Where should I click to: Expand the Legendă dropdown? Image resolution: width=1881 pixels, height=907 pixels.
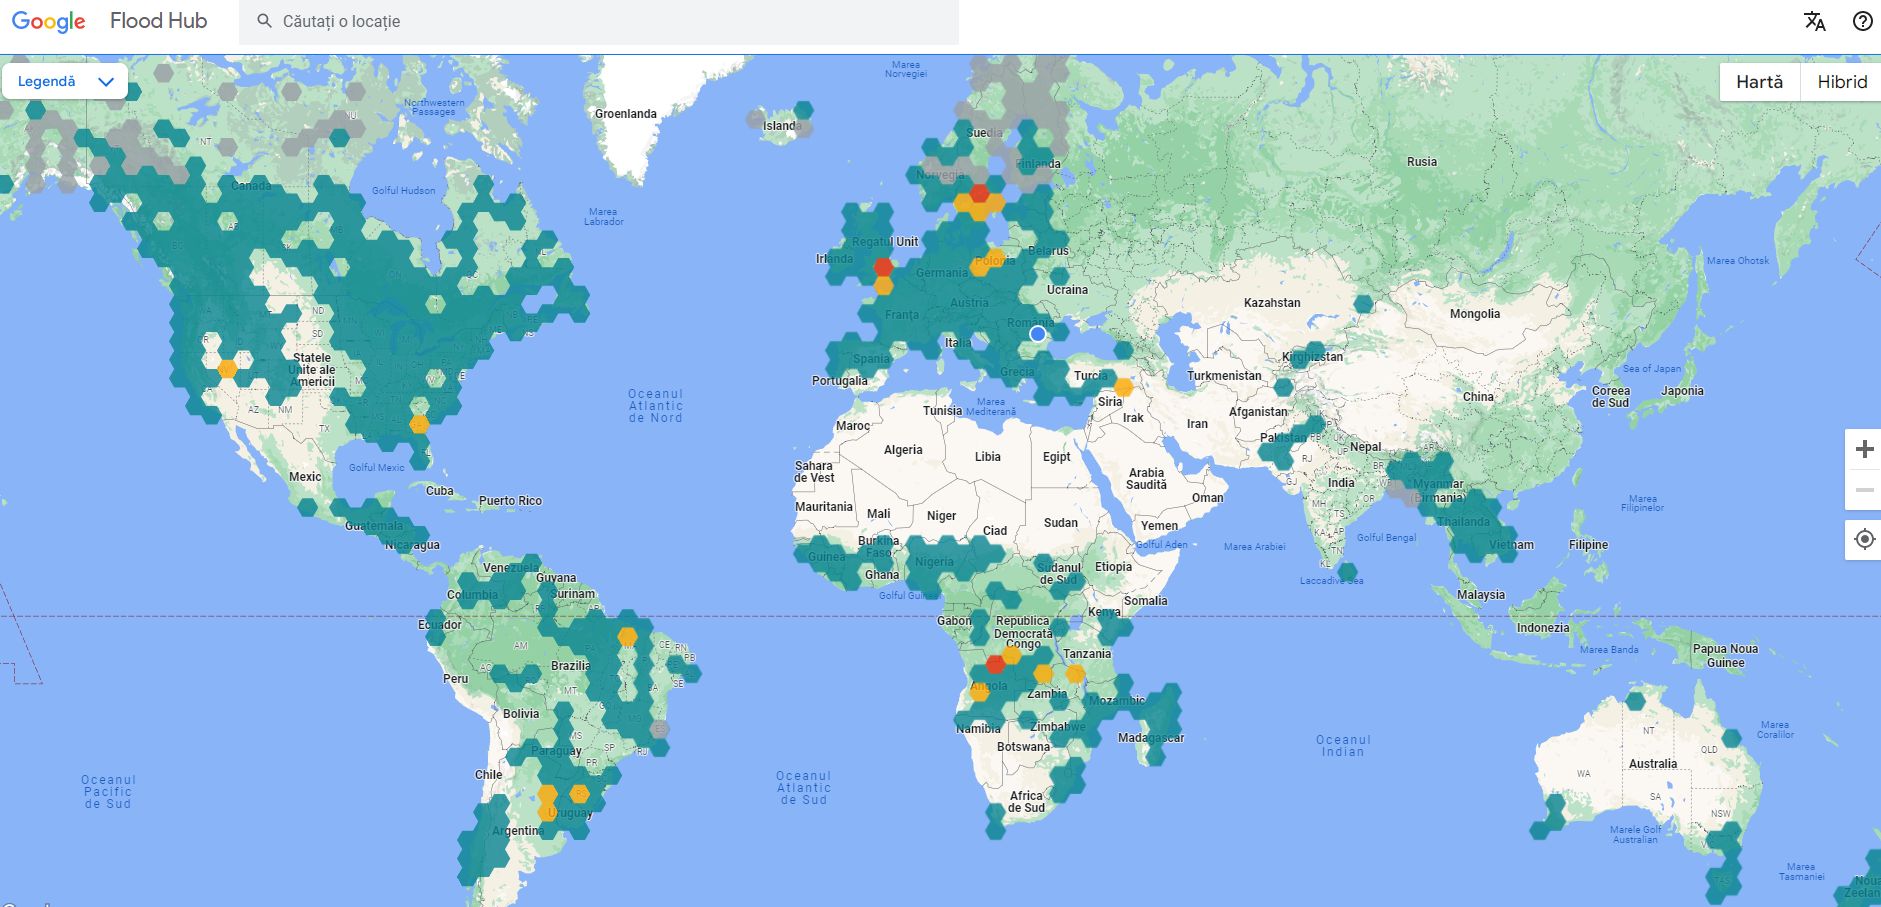65,82
